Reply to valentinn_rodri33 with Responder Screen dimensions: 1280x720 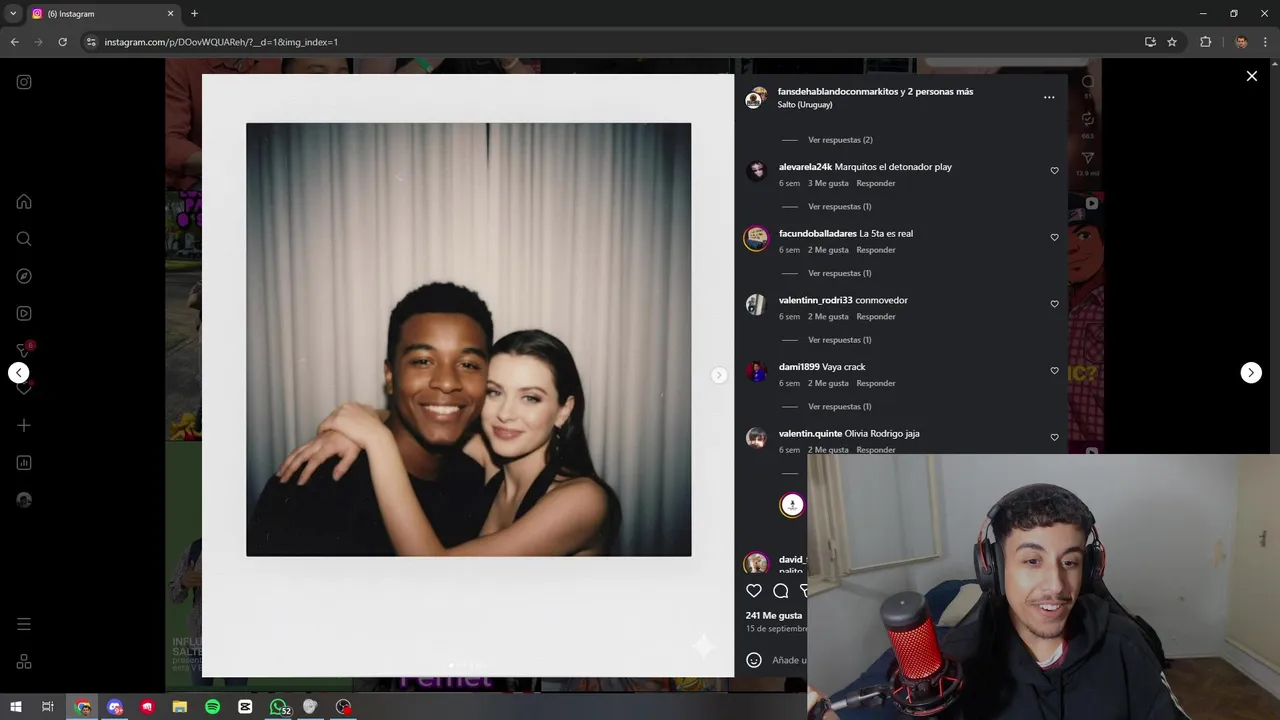[x=876, y=317]
